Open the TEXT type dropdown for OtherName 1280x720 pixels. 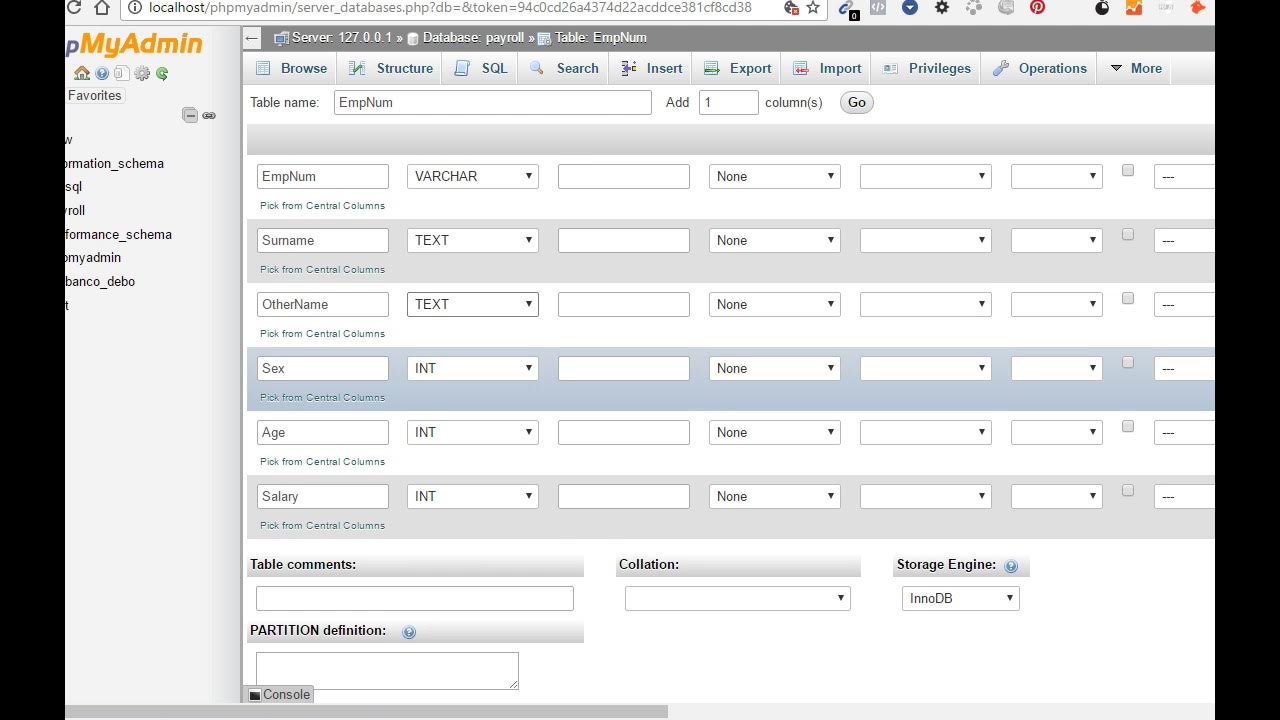473,304
